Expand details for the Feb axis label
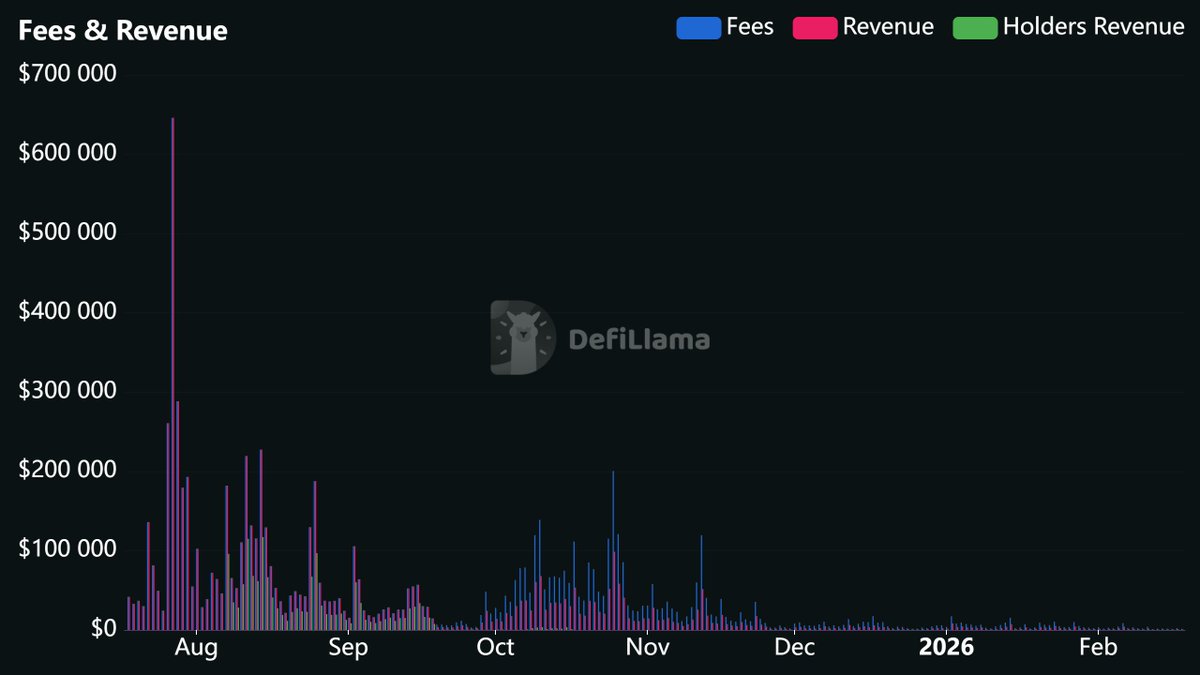 (x=1100, y=648)
